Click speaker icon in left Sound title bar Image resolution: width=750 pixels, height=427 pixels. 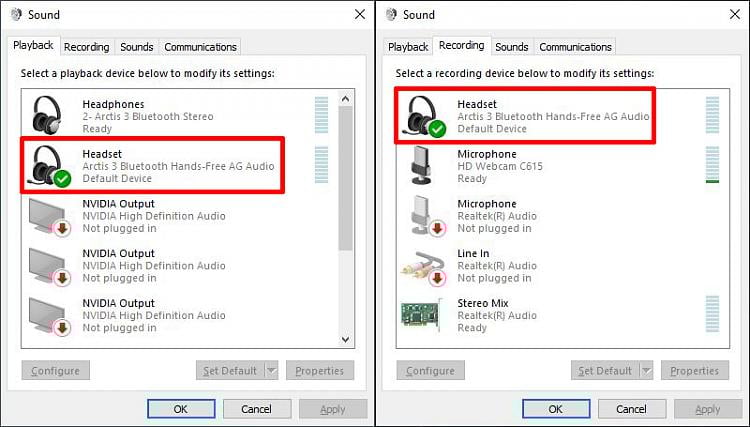point(16,15)
